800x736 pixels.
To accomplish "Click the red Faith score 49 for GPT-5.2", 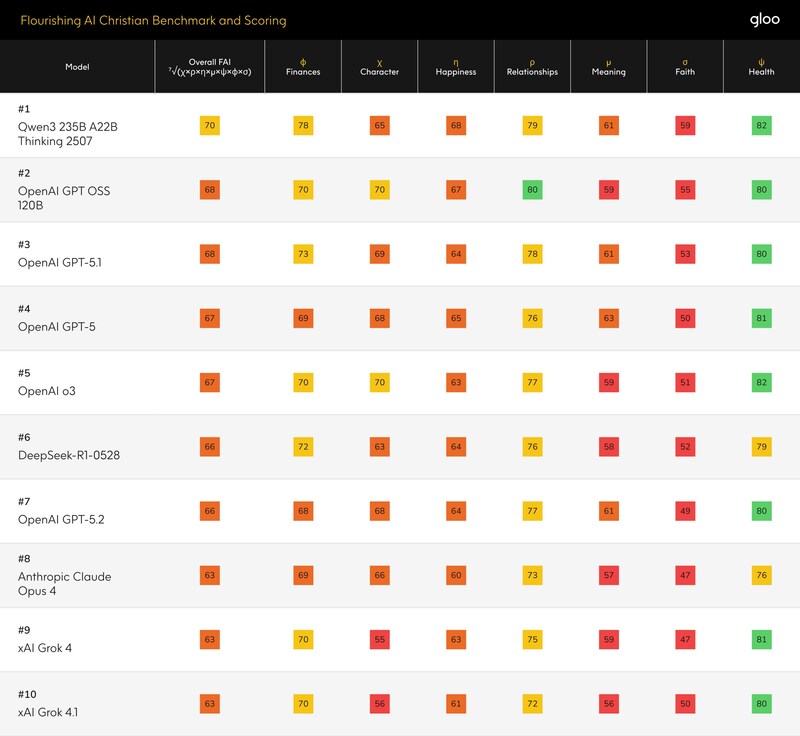I will click(685, 511).
